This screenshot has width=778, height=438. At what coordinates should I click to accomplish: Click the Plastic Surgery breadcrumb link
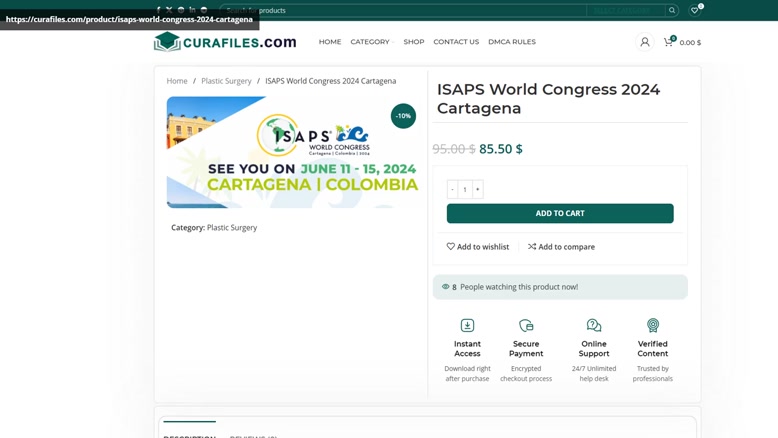pyautogui.click(x=226, y=81)
